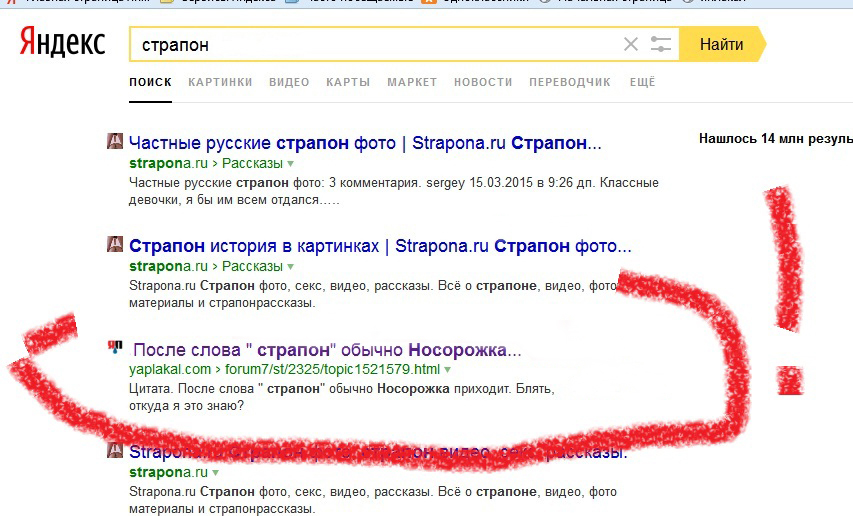Image resolution: width=853 pixels, height=516 pixels.
Task: Open advanced search settings sliders icon
Action: 660,44
